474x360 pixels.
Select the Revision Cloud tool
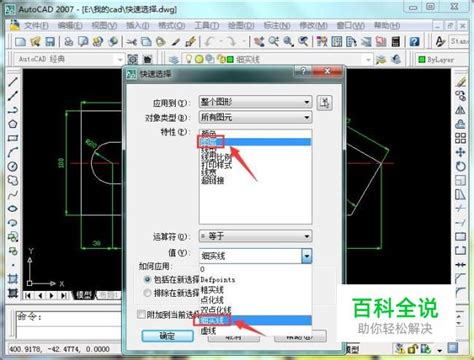[x=13, y=180]
